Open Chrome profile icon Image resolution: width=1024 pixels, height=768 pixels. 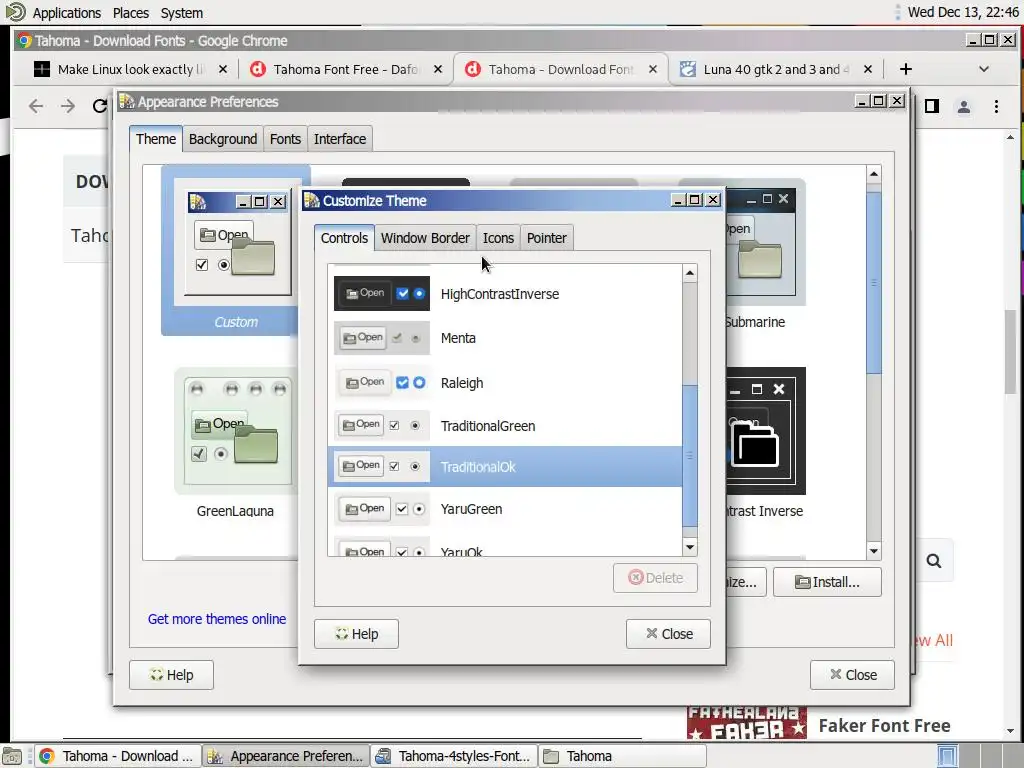[963, 106]
